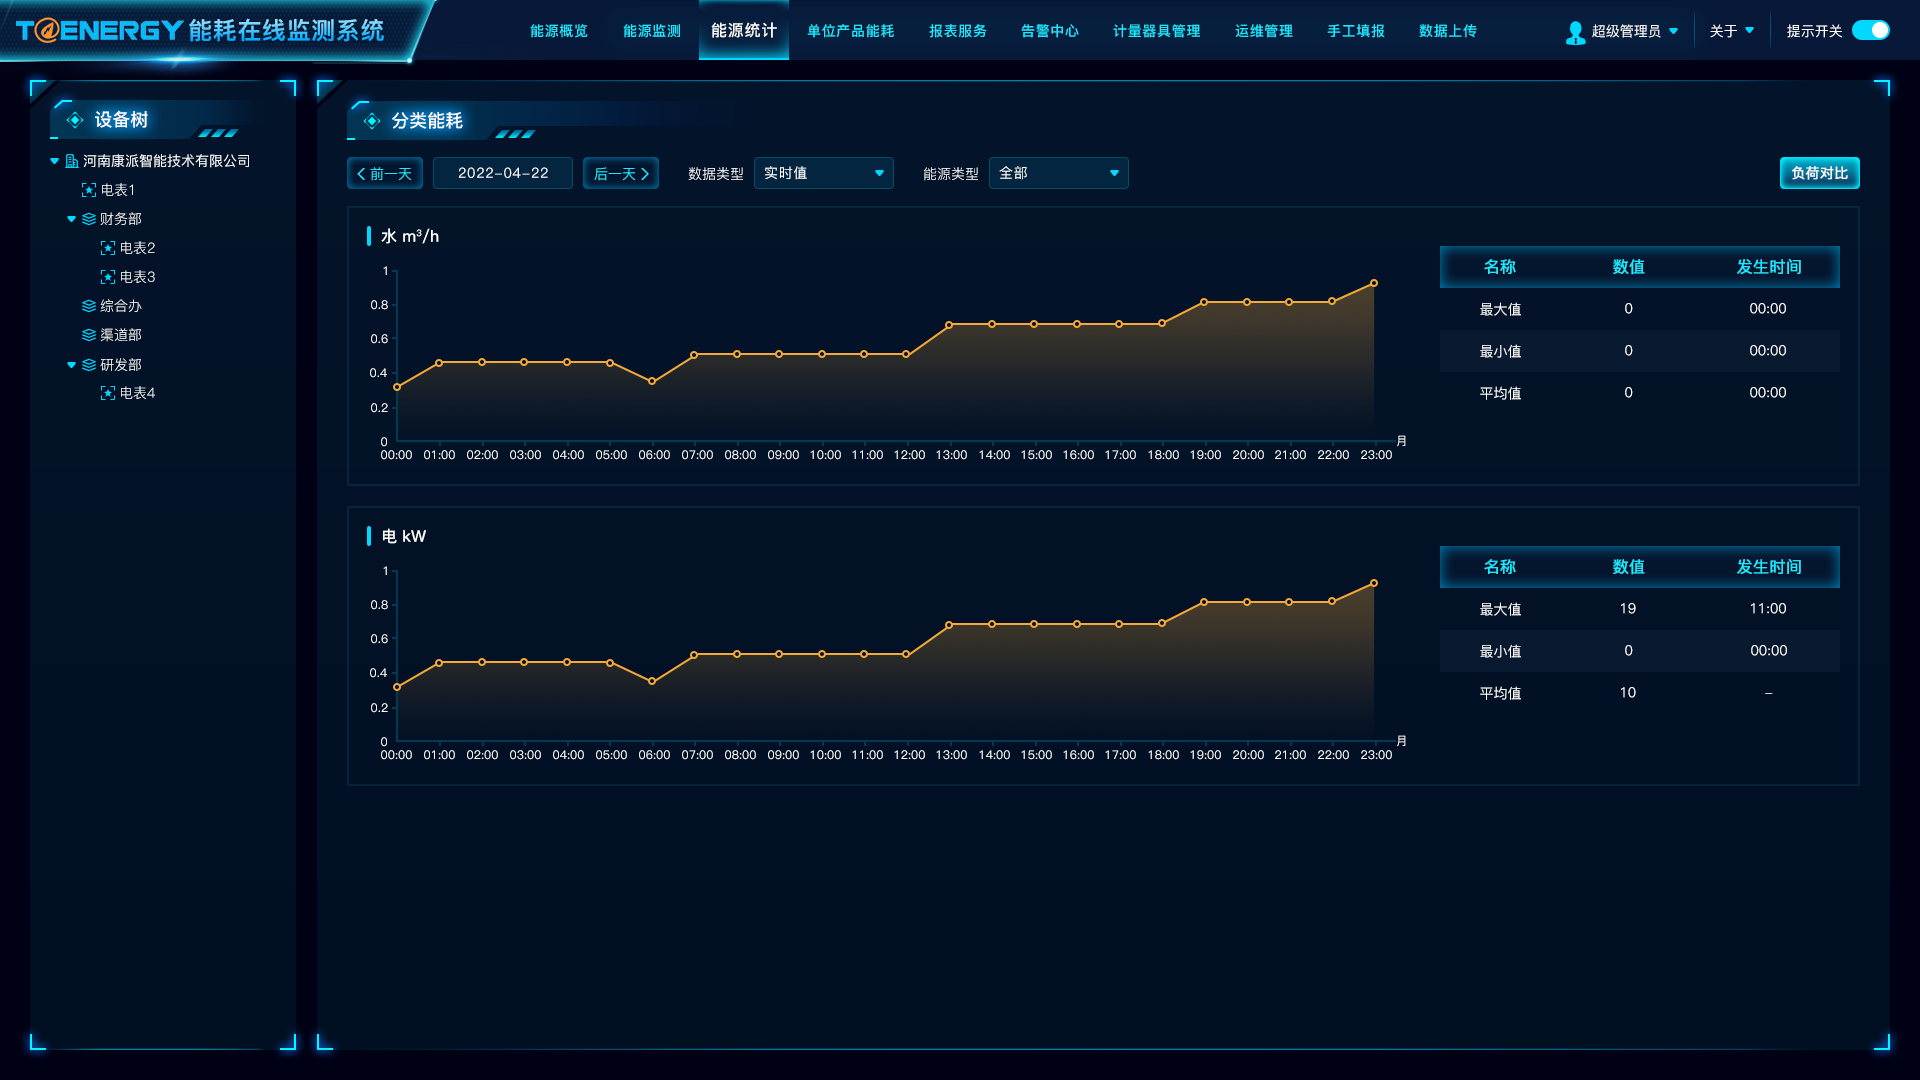Click the 超级管理员 user avatar icon
Screen dimensions: 1920x1080
click(x=1575, y=32)
